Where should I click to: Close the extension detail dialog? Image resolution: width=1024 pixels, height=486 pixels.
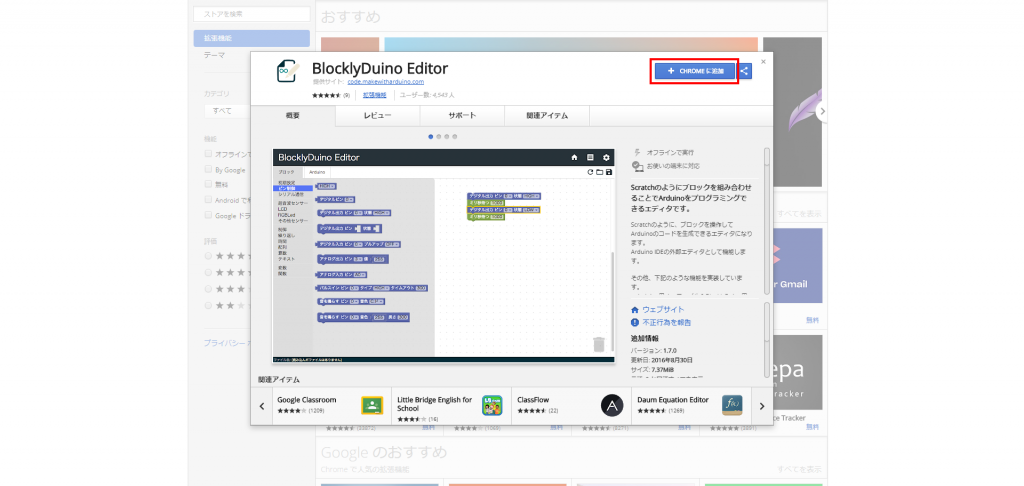click(763, 61)
